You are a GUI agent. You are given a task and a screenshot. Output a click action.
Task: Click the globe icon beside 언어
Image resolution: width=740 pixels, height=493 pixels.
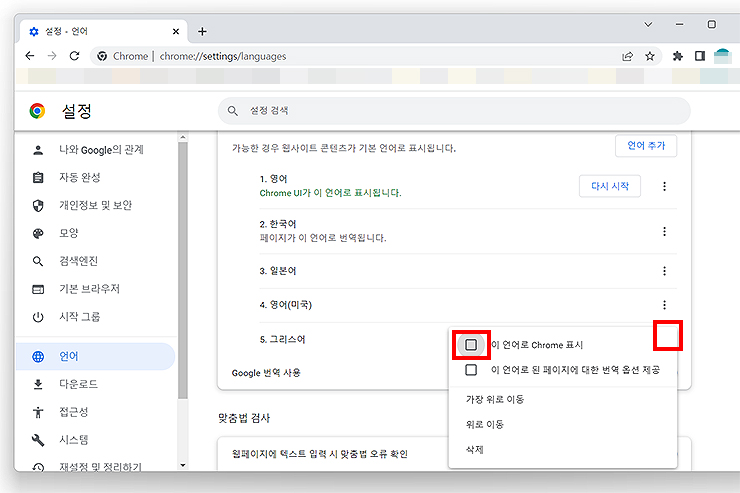point(38,357)
